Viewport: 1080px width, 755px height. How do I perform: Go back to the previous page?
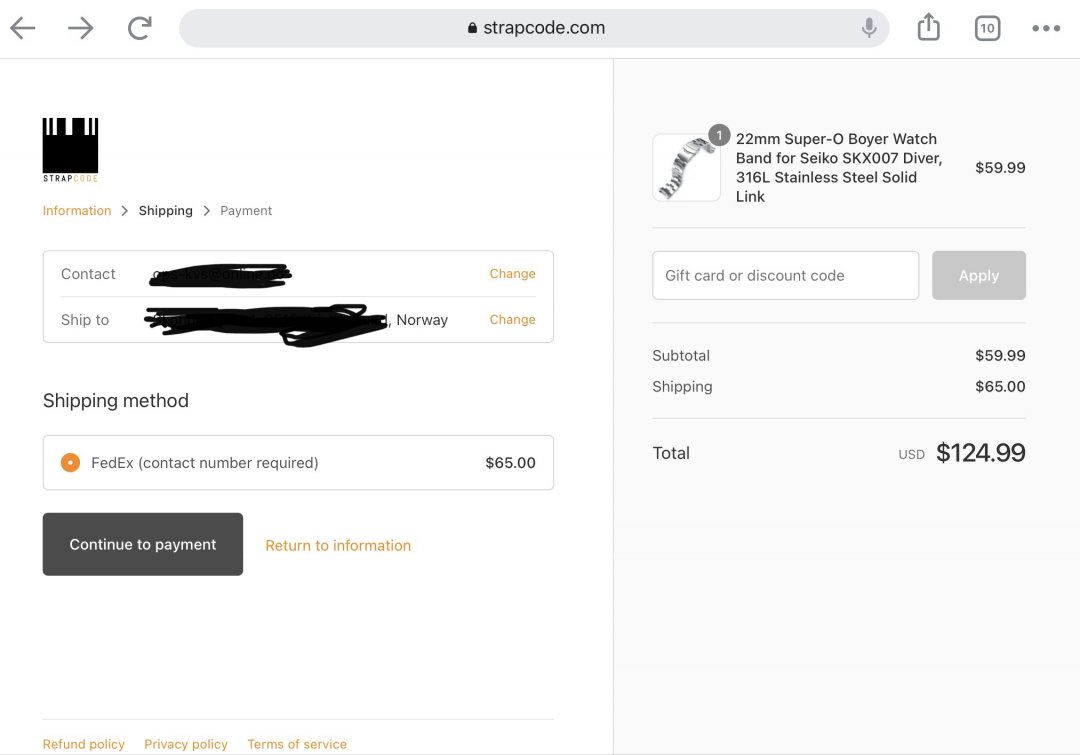click(23, 28)
